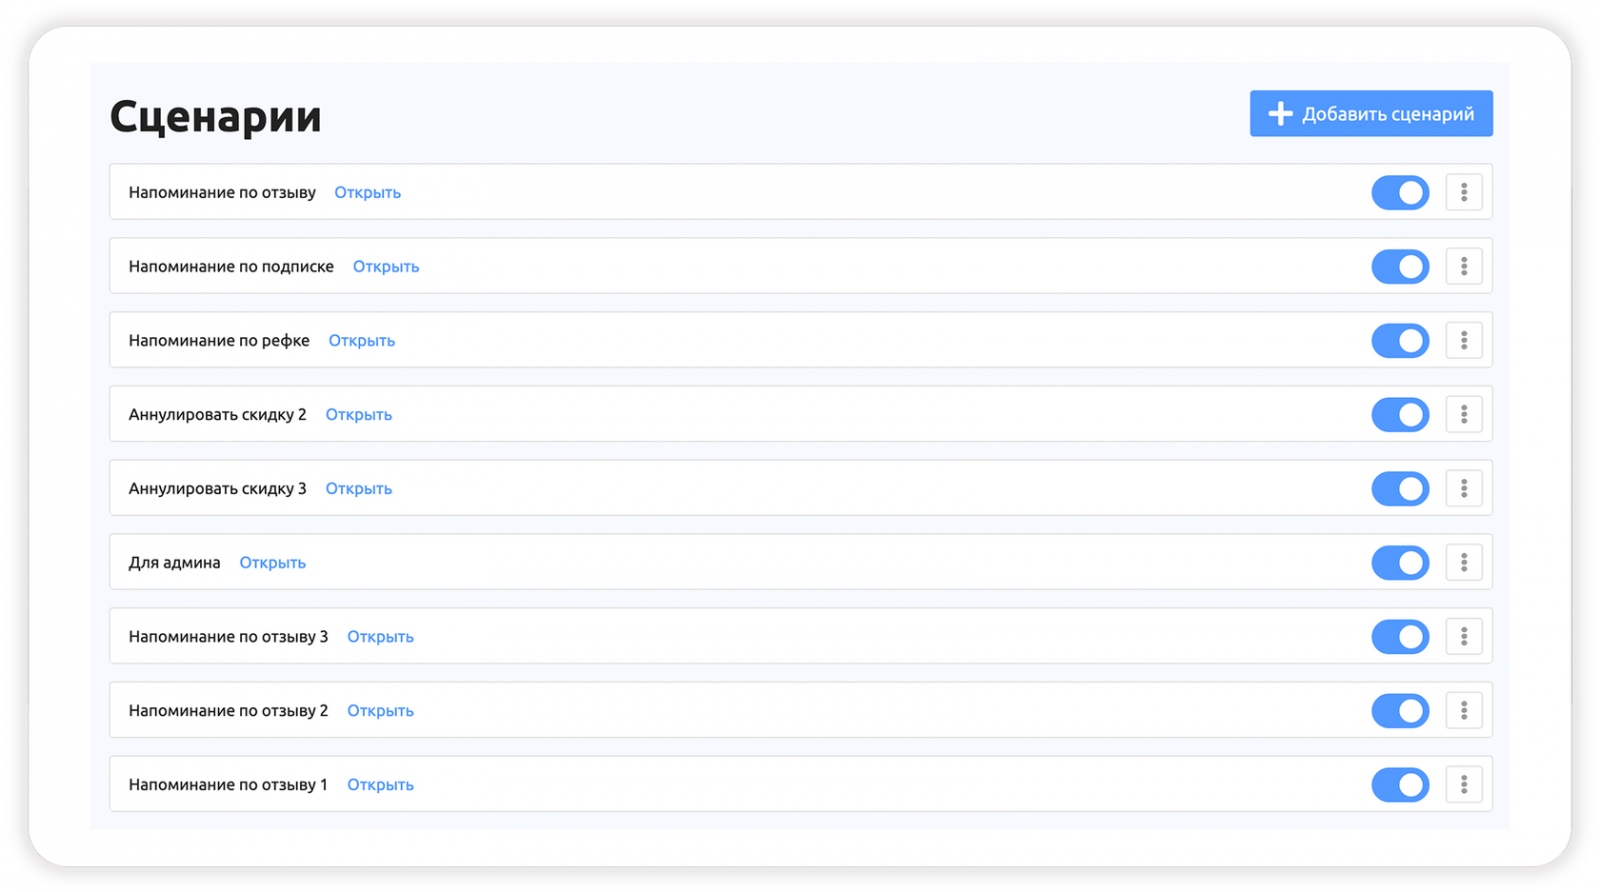Open the Напоминание по подписке scenario link
The width and height of the screenshot is (1600, 892).
coord(386,267)
